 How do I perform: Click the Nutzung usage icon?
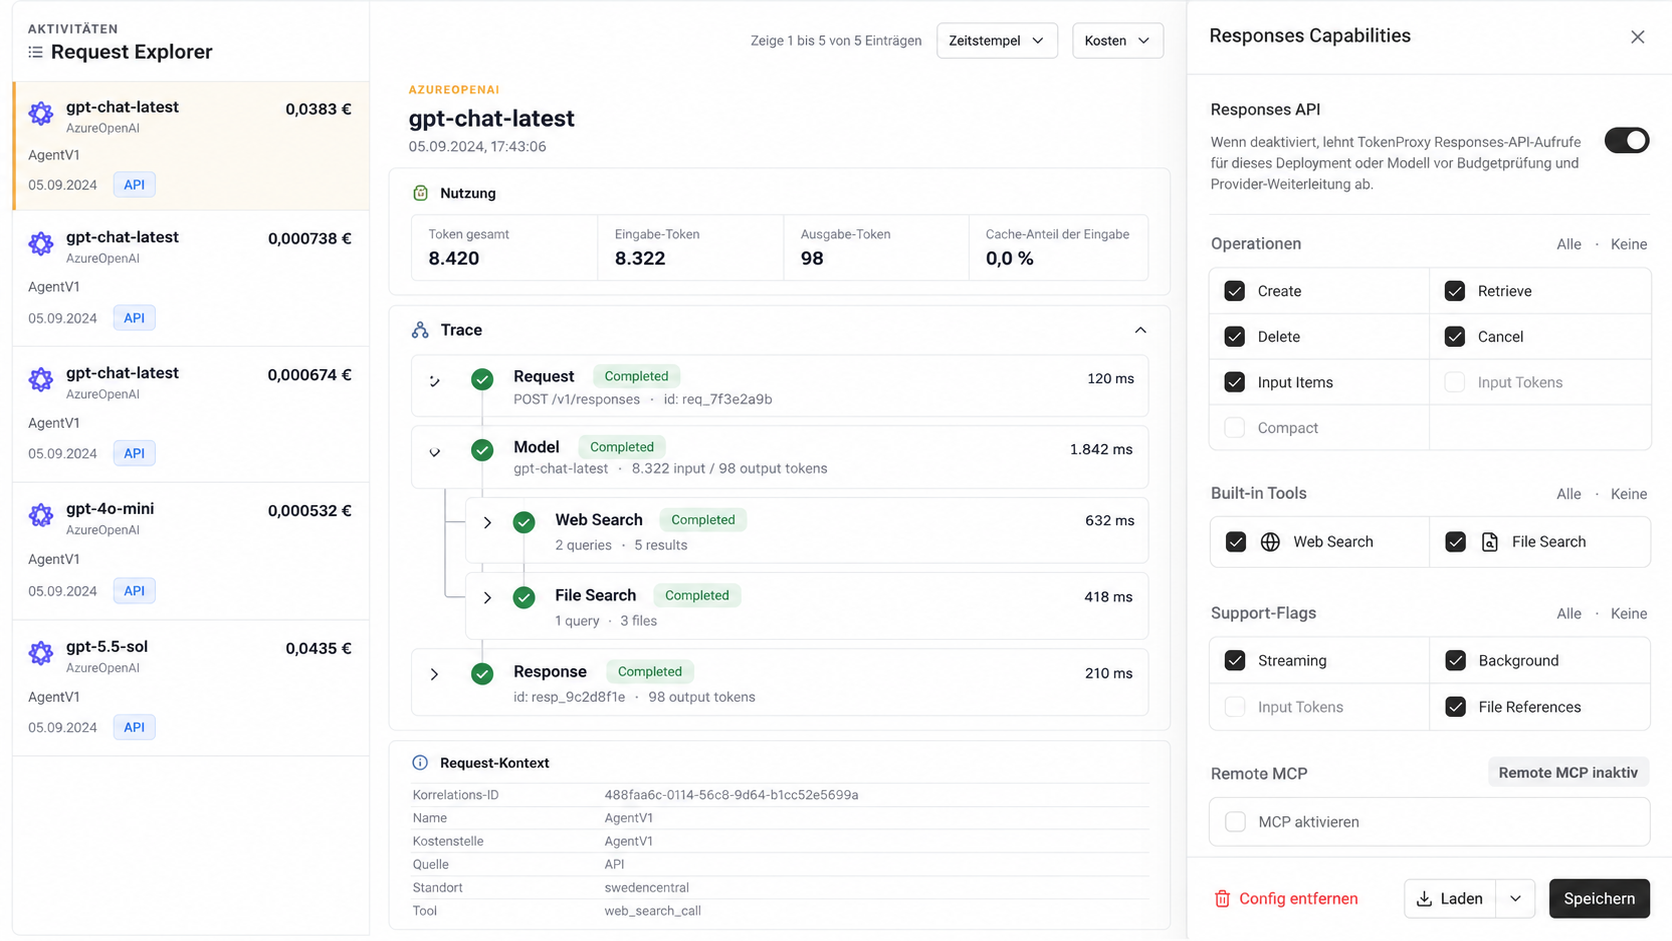coord(420,193)
